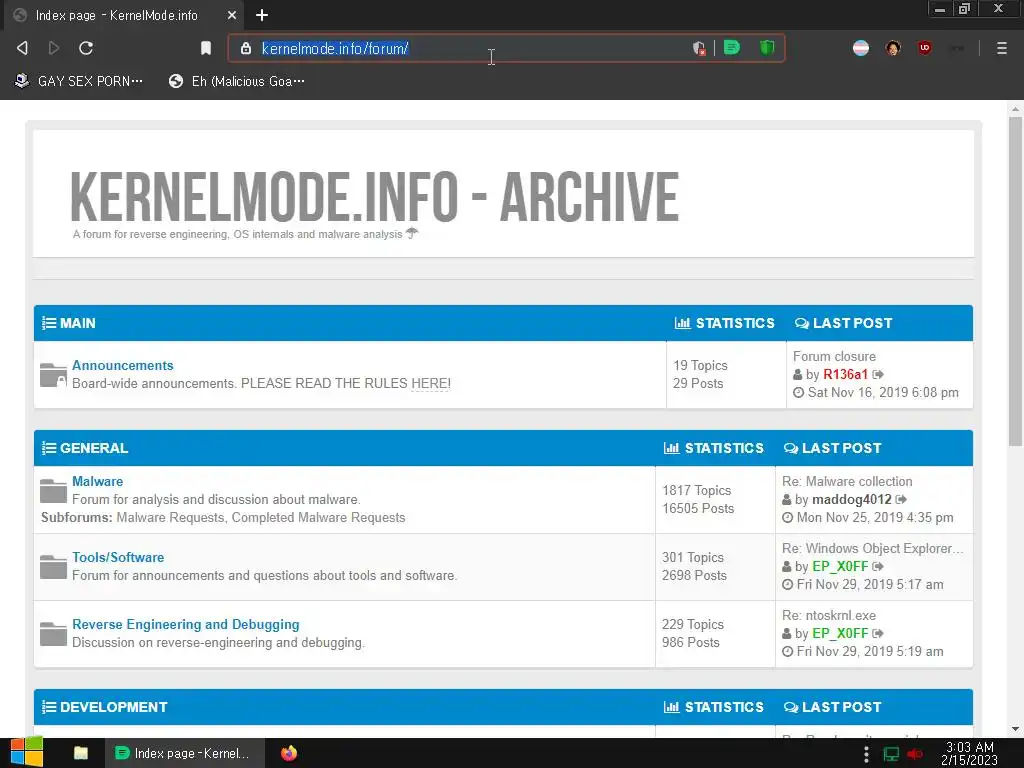Click the page vertical scrollbar thumb

[1015, 281]
